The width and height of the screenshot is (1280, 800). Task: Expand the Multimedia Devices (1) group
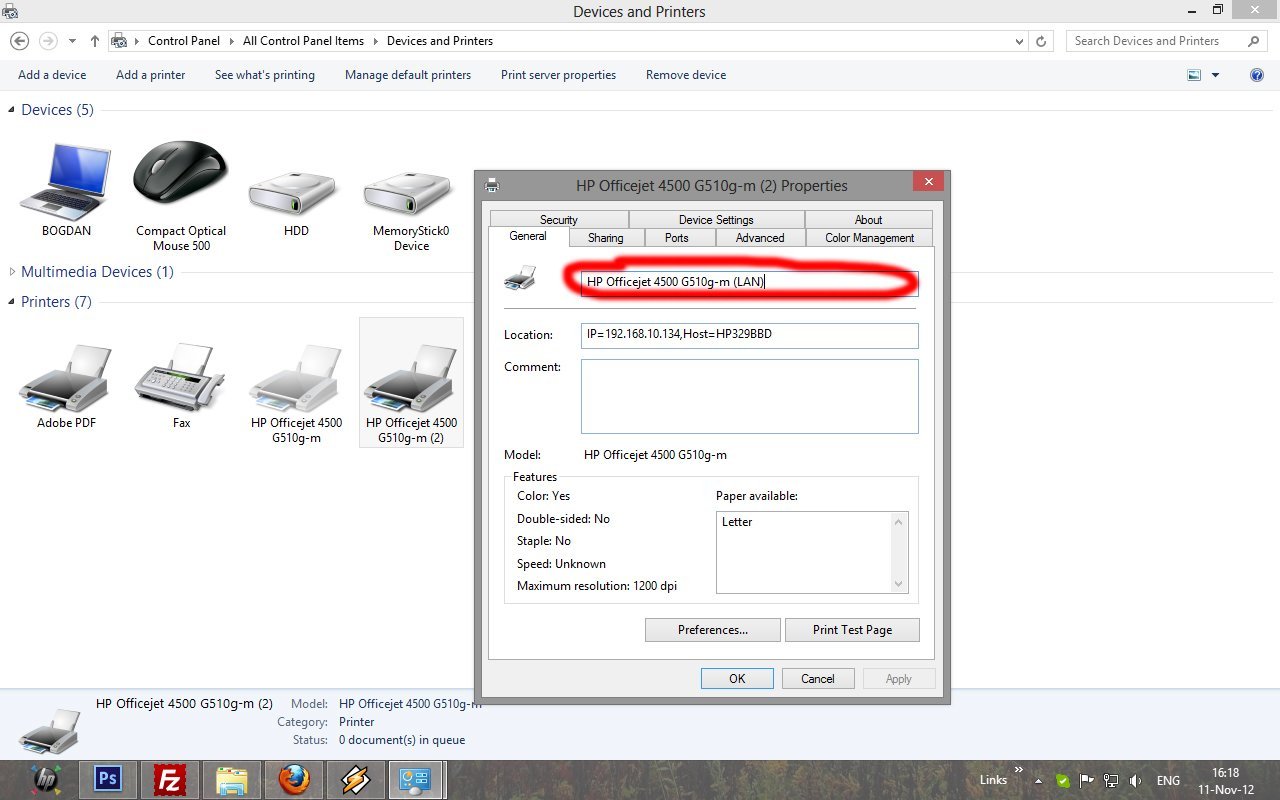click(12, 272)
